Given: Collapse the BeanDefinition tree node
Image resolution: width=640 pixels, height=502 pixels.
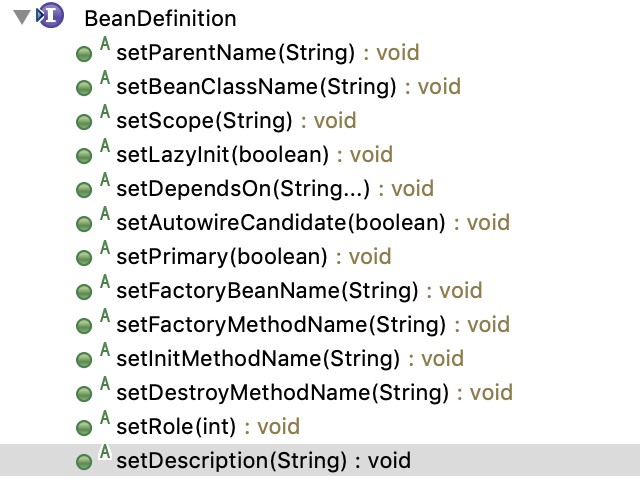Looking at the screenshot, I should 22,17.
